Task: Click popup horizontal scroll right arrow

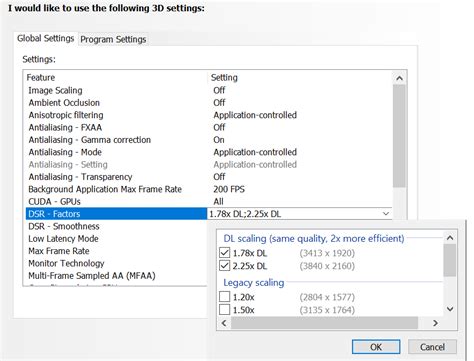Action: pos(435,323)
